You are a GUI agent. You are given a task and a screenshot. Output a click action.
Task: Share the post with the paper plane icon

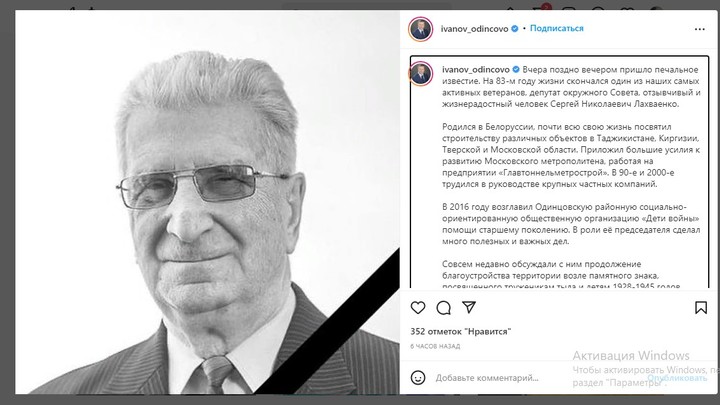469,307
